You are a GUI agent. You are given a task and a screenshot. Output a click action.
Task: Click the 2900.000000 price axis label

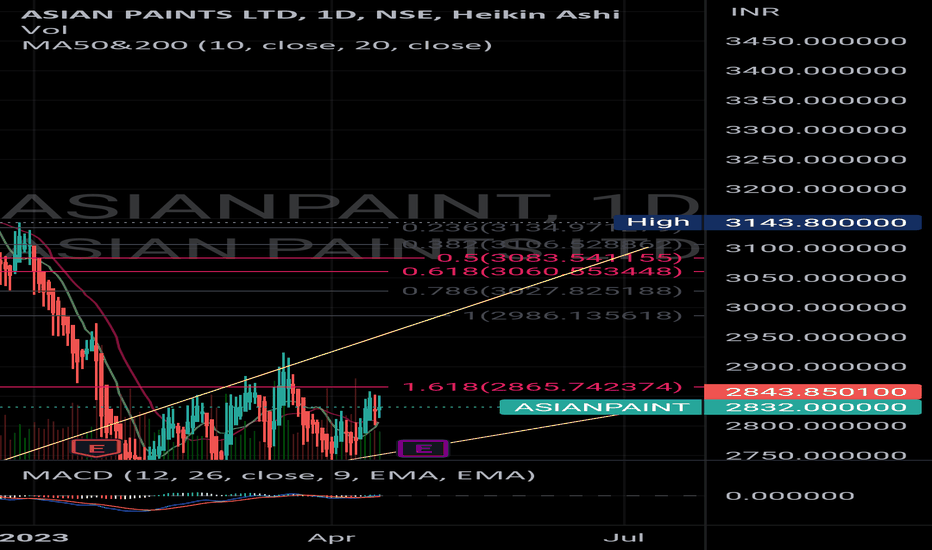816,367
